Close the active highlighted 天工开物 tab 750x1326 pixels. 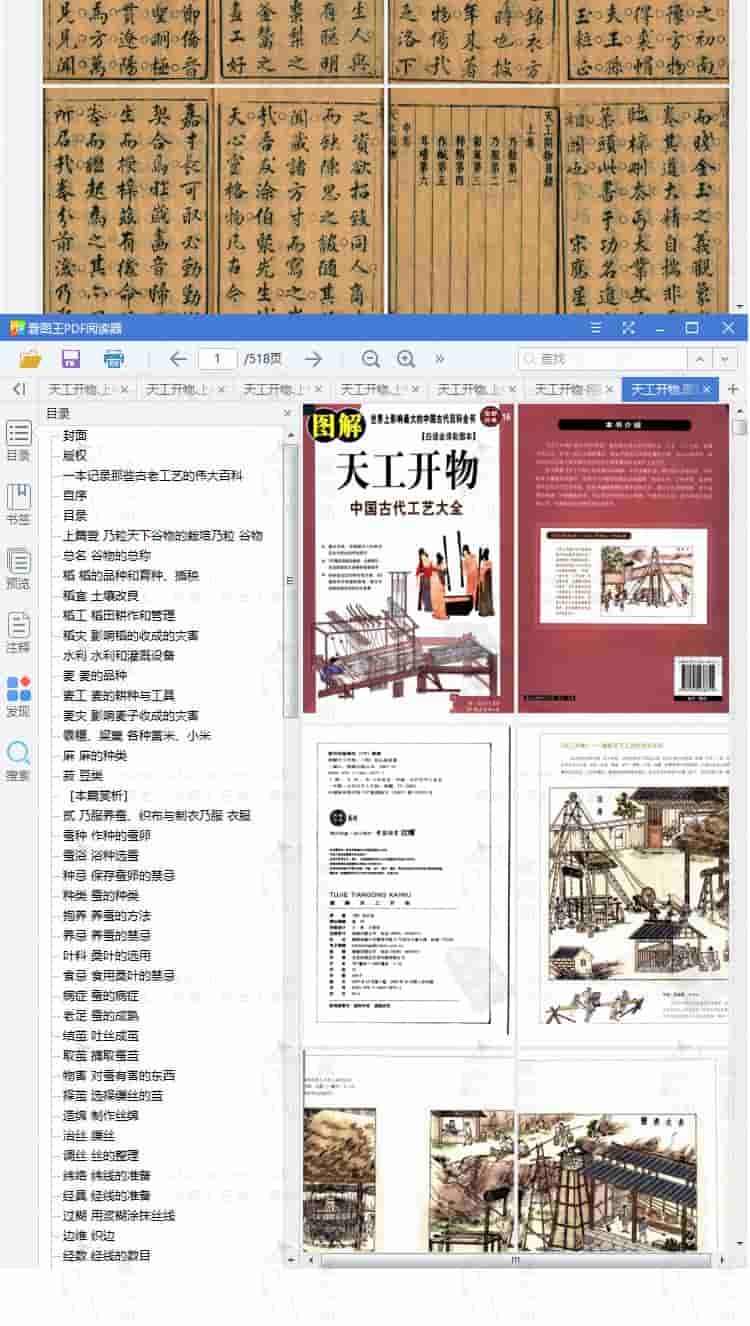click(707, 390)
